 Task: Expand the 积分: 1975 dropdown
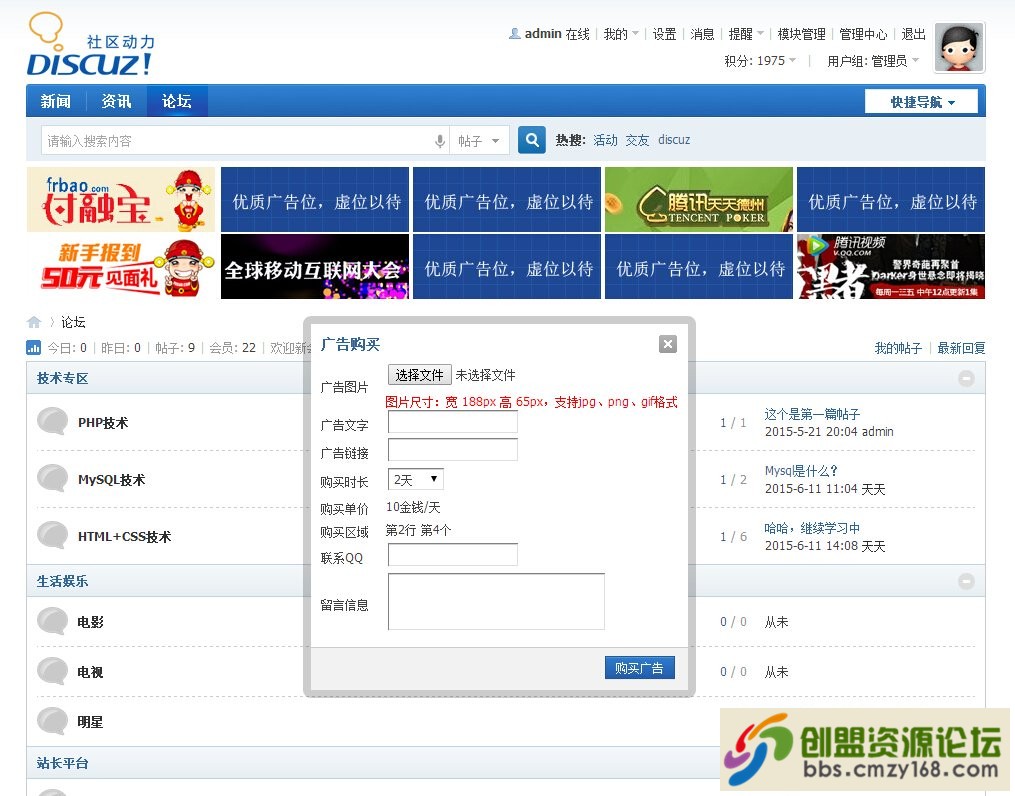(x=760, y=61)
